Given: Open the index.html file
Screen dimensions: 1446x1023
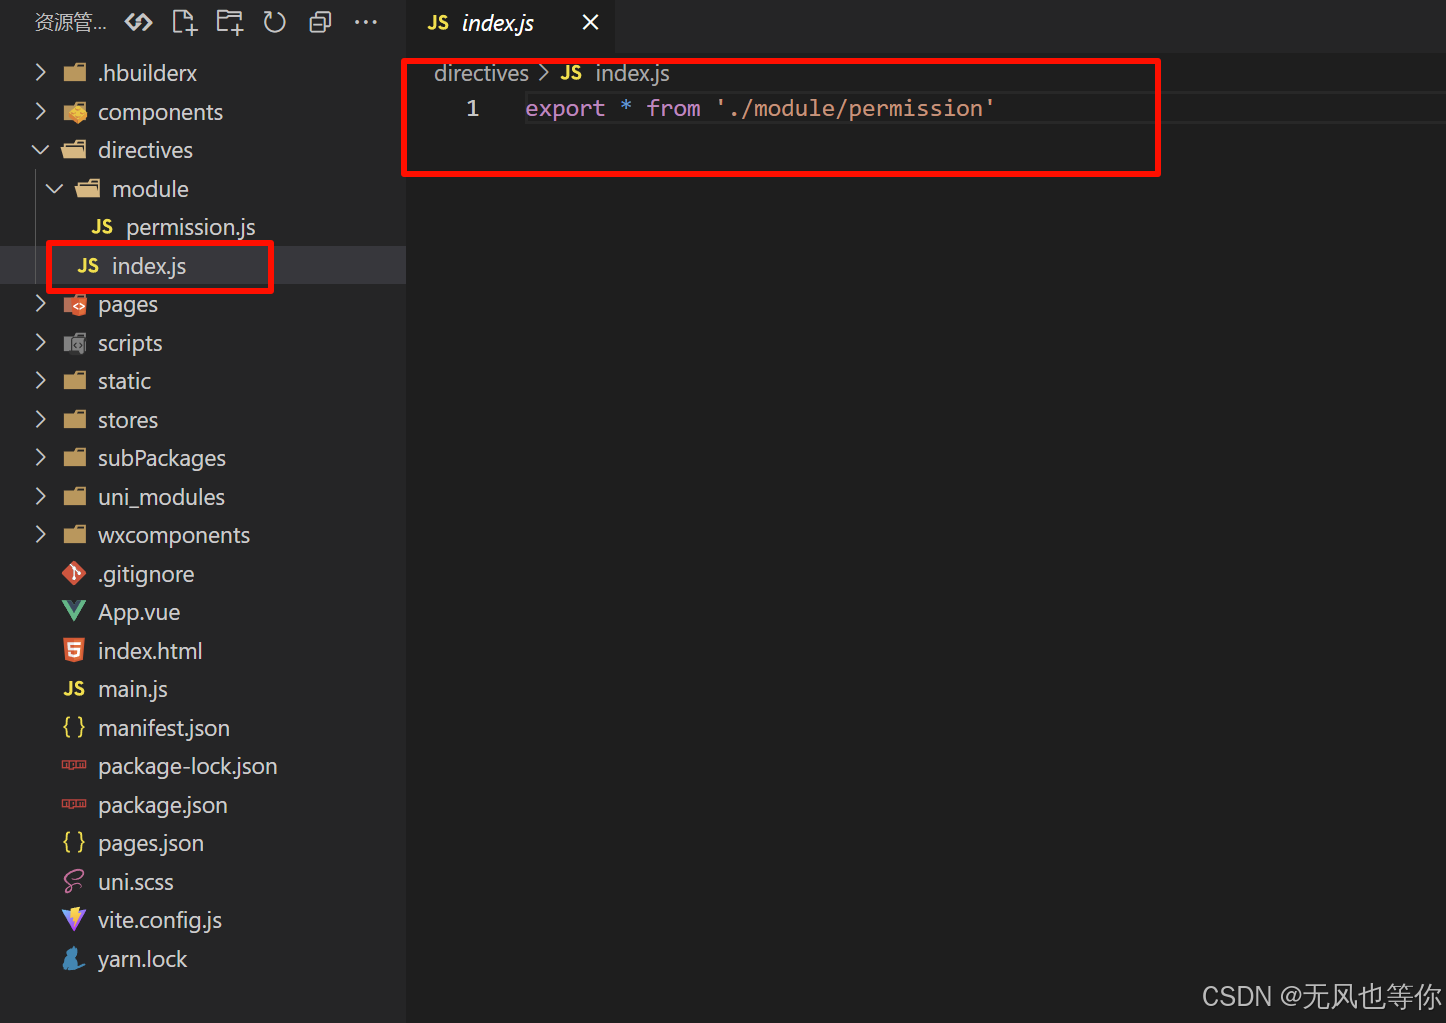Looking at the screenshot, I should [x=203, y=650].
